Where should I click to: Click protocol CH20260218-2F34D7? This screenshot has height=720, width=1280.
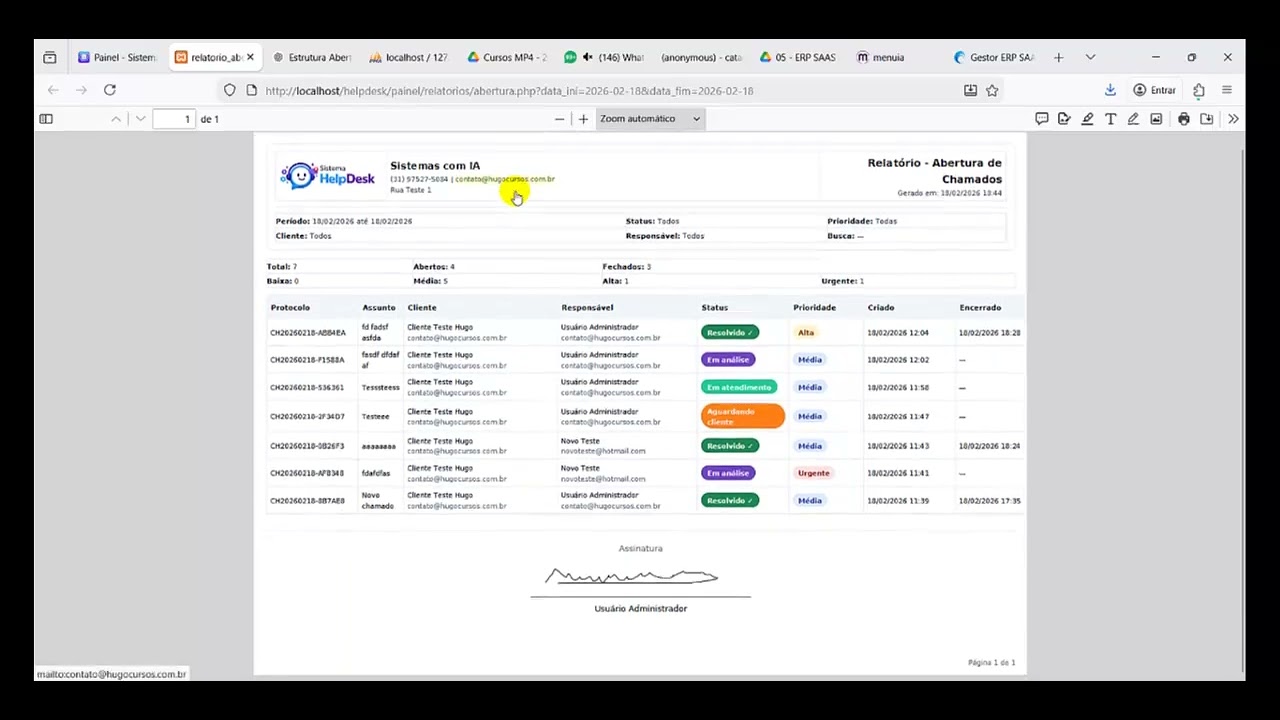coord(307,416)
